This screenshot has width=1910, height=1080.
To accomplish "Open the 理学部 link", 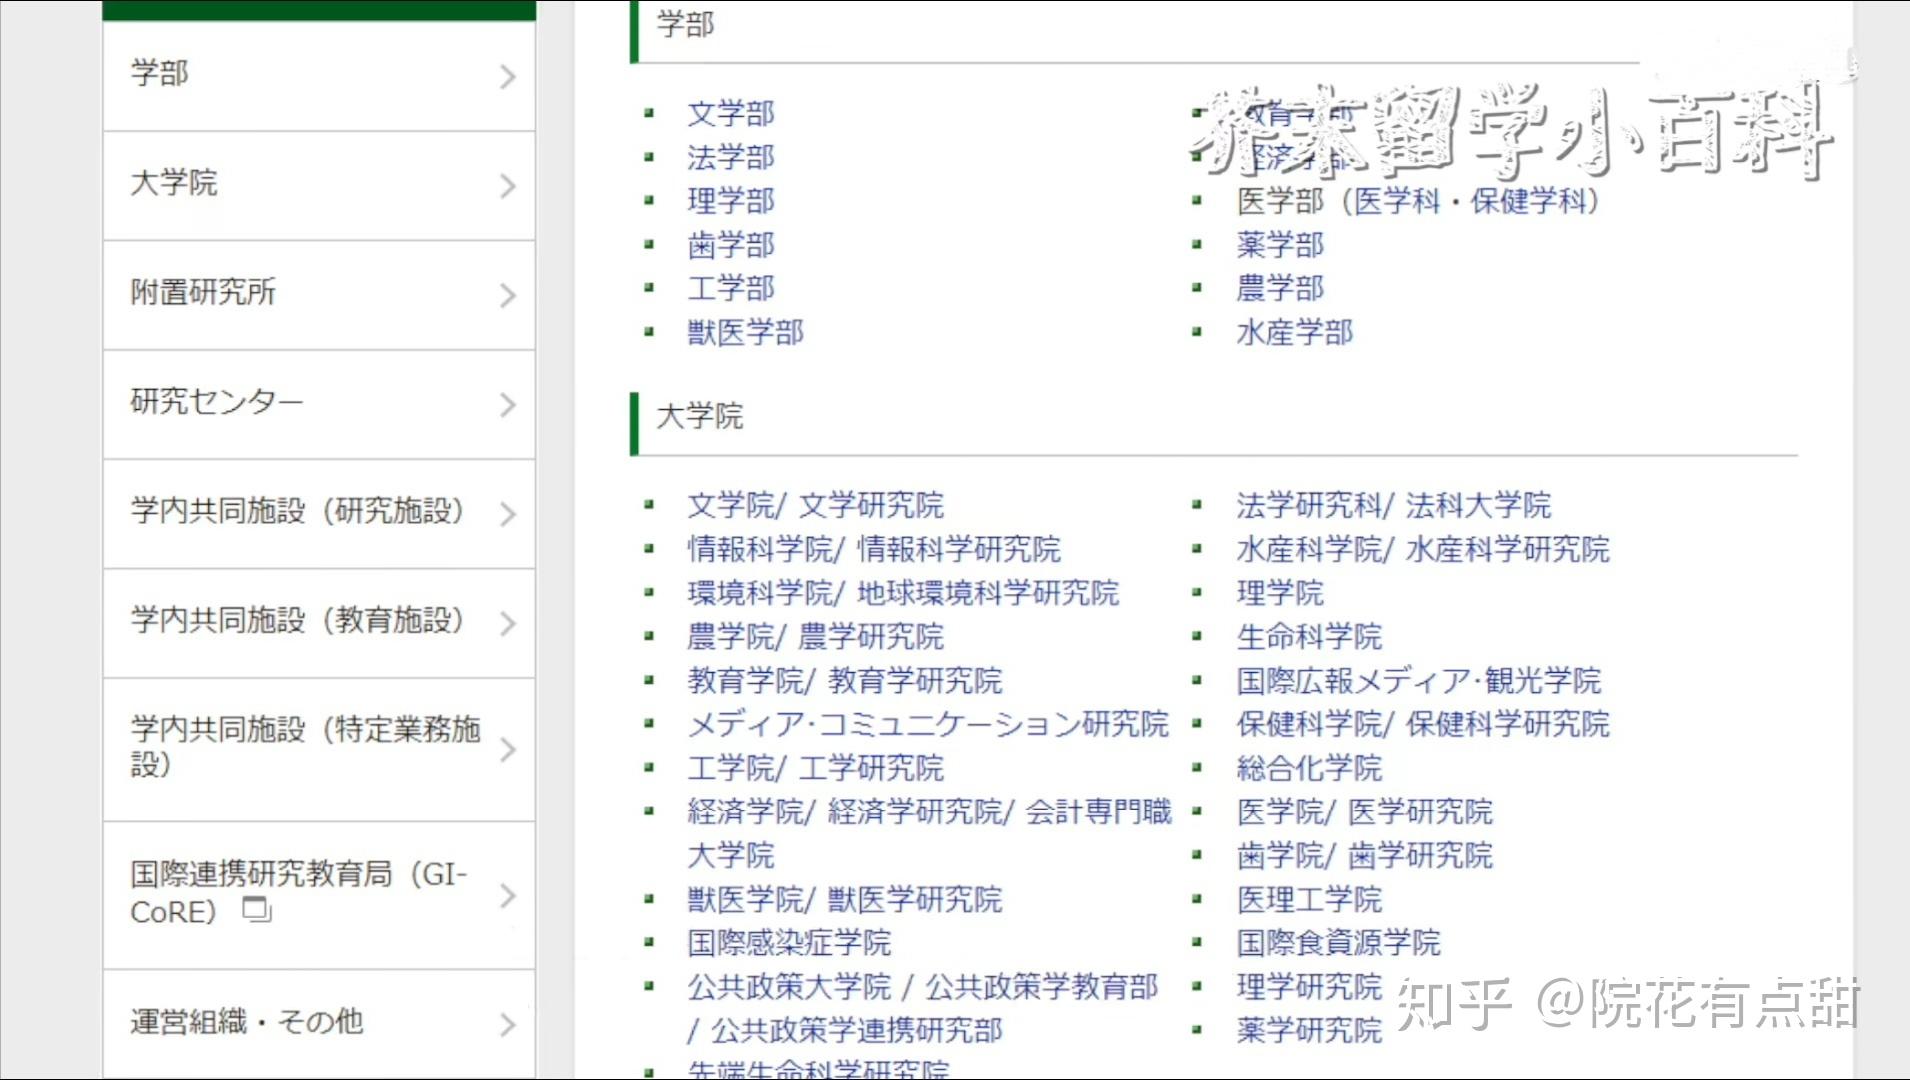I will (x=731, y=201).
